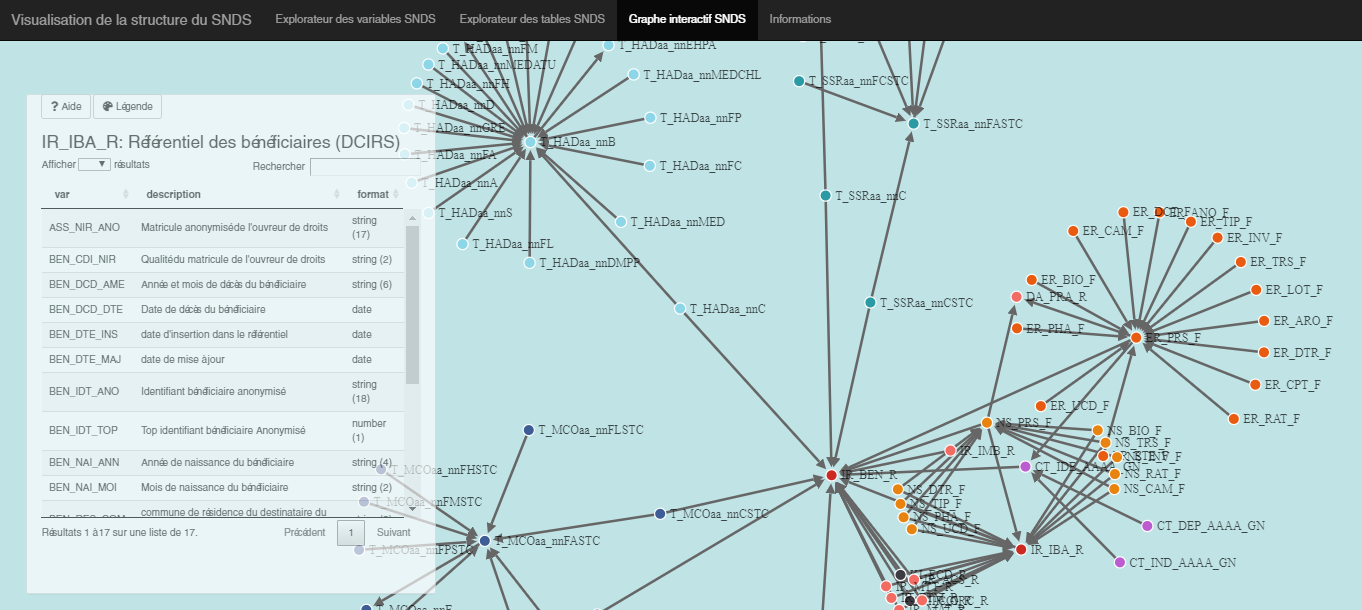Select page 1 in table pagination
The height and width of the screenshot is (610, 1362).
coord(351,533)
